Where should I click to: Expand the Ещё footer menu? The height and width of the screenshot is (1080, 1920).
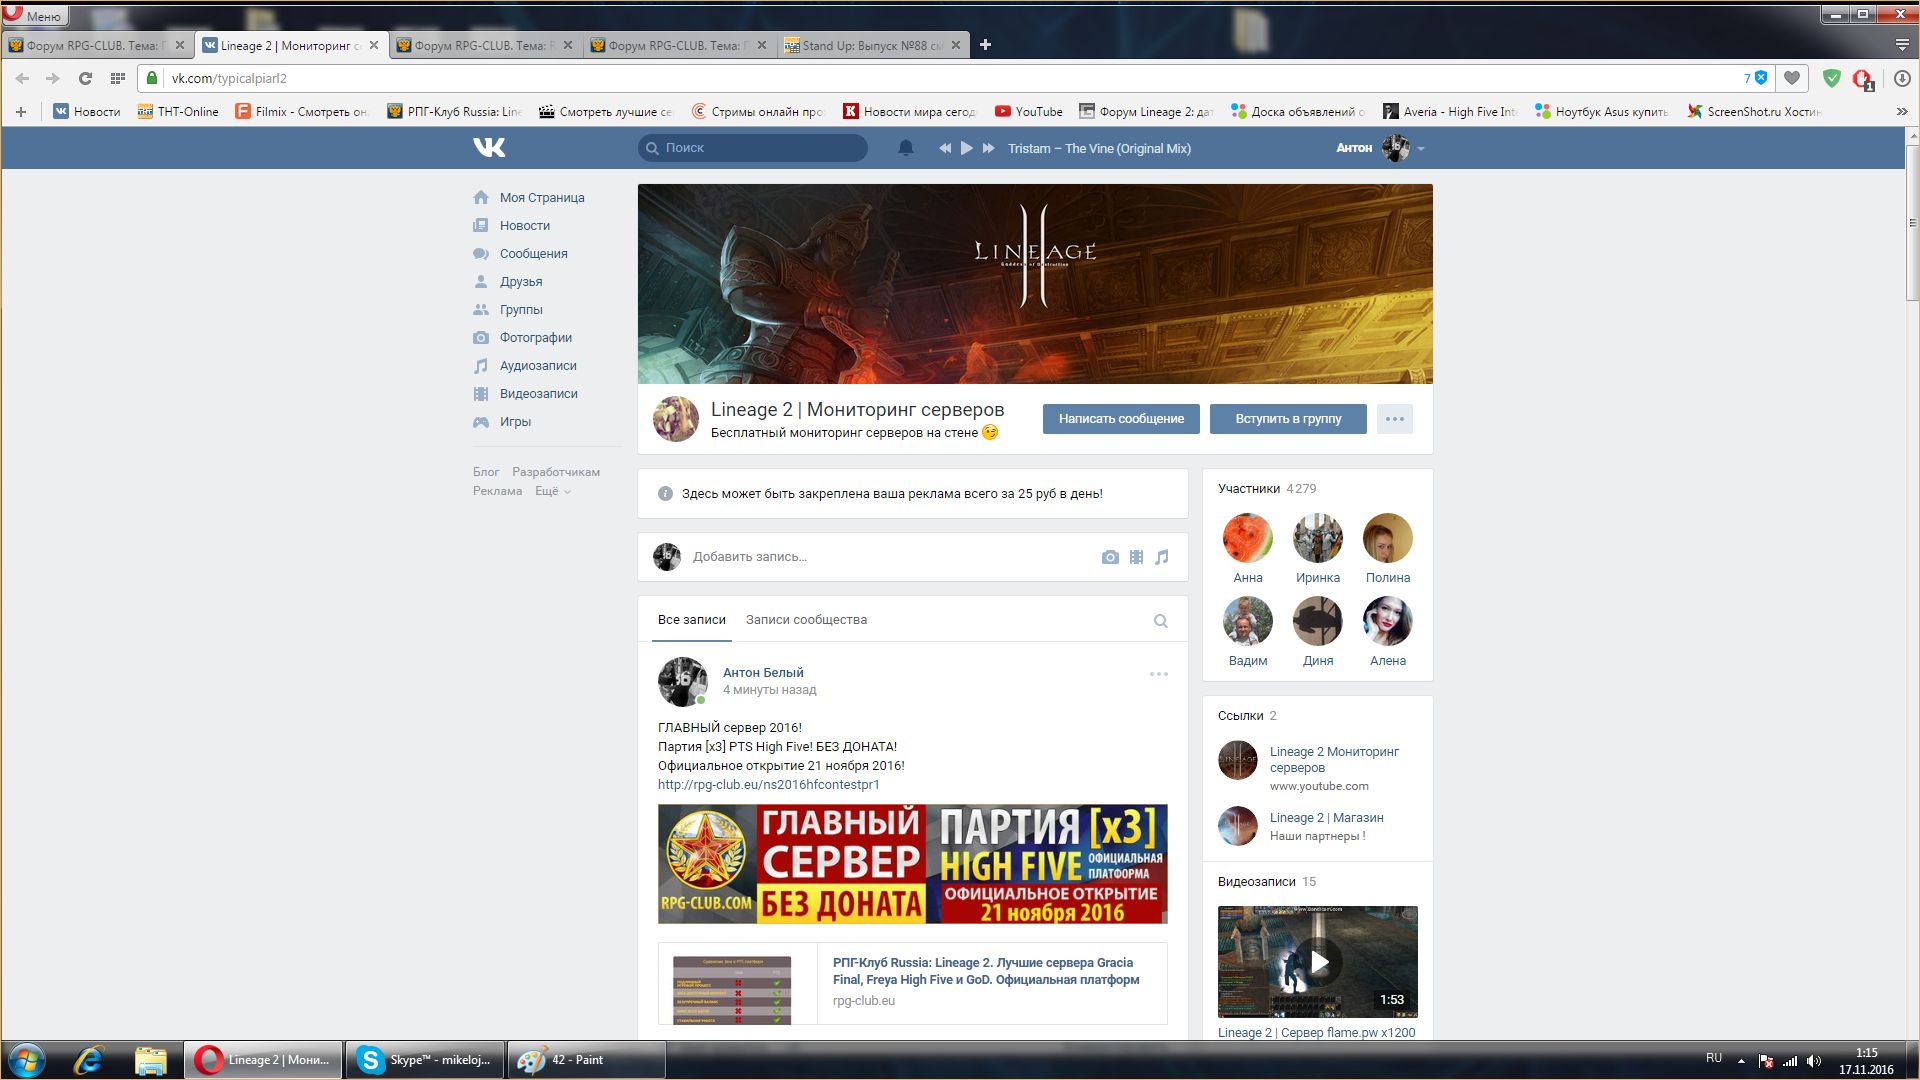pyautogui.click(x=552, y=491)
